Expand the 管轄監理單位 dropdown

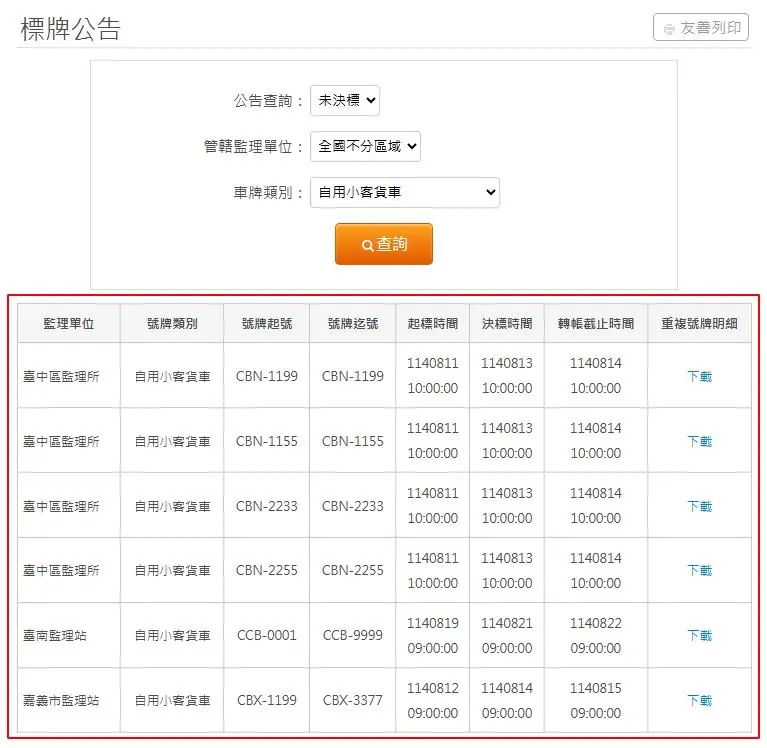click(365, 146)
